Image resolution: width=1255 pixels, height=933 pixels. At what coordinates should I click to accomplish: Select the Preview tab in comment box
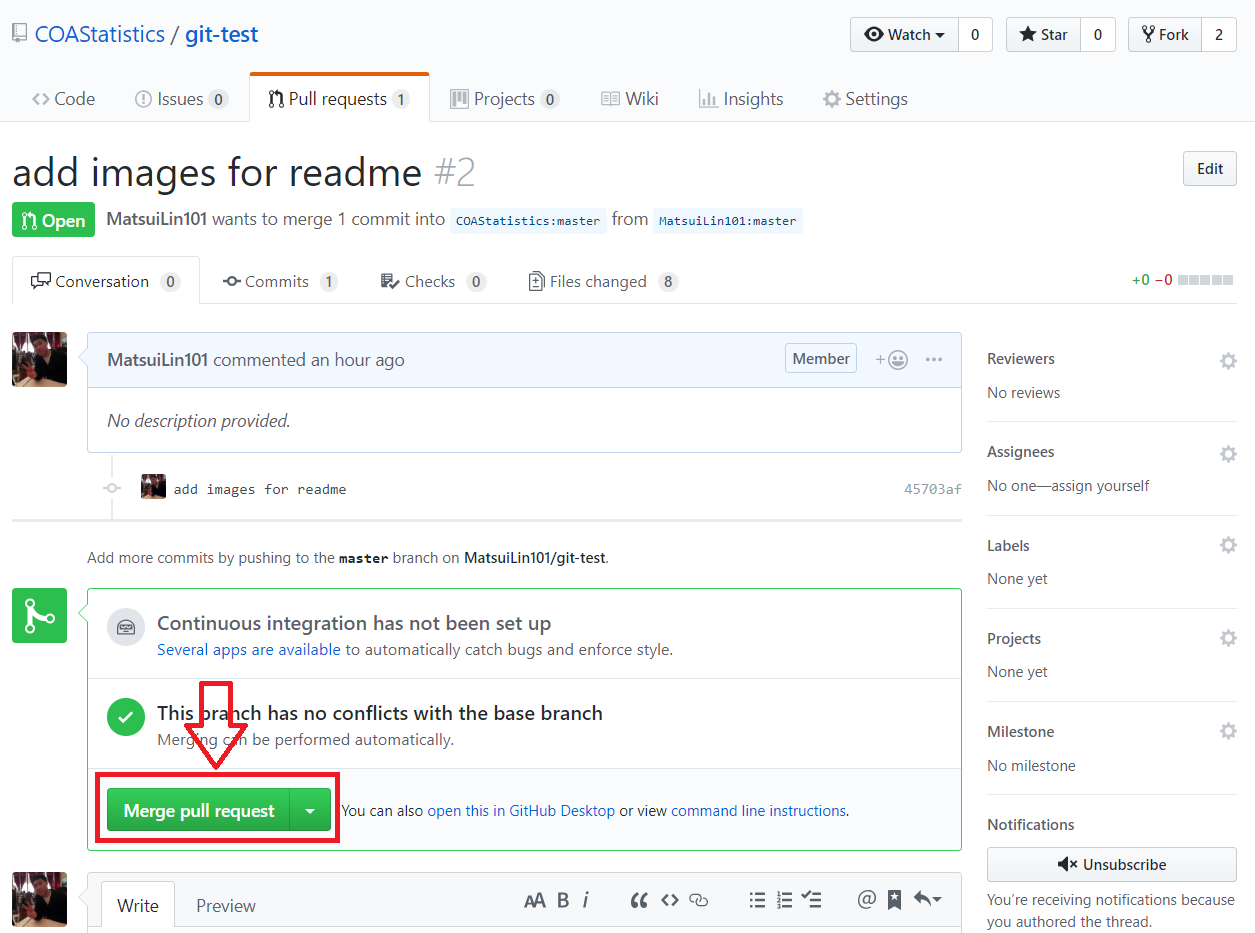(x=226, y=905)
